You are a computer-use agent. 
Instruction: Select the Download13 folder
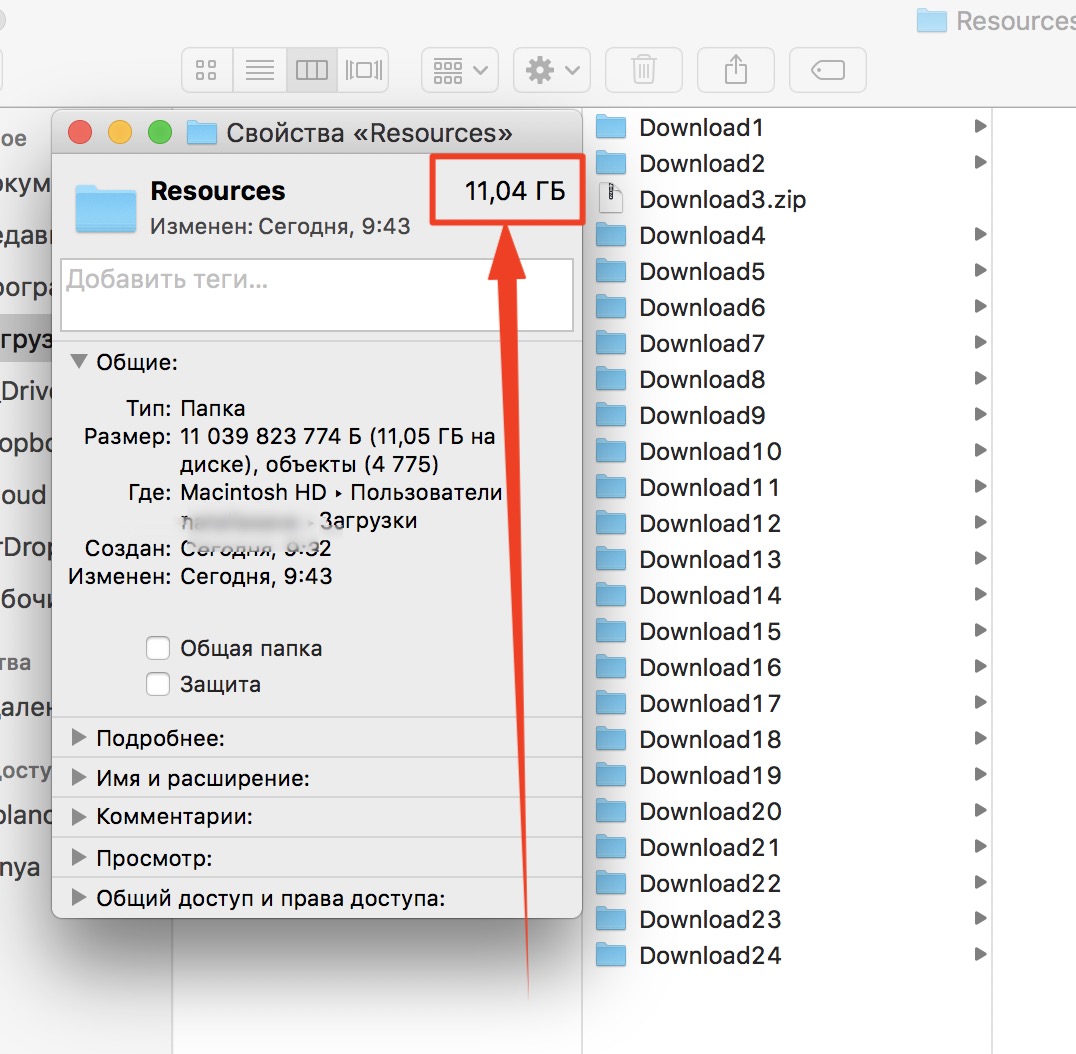click(x=789, y=559)
